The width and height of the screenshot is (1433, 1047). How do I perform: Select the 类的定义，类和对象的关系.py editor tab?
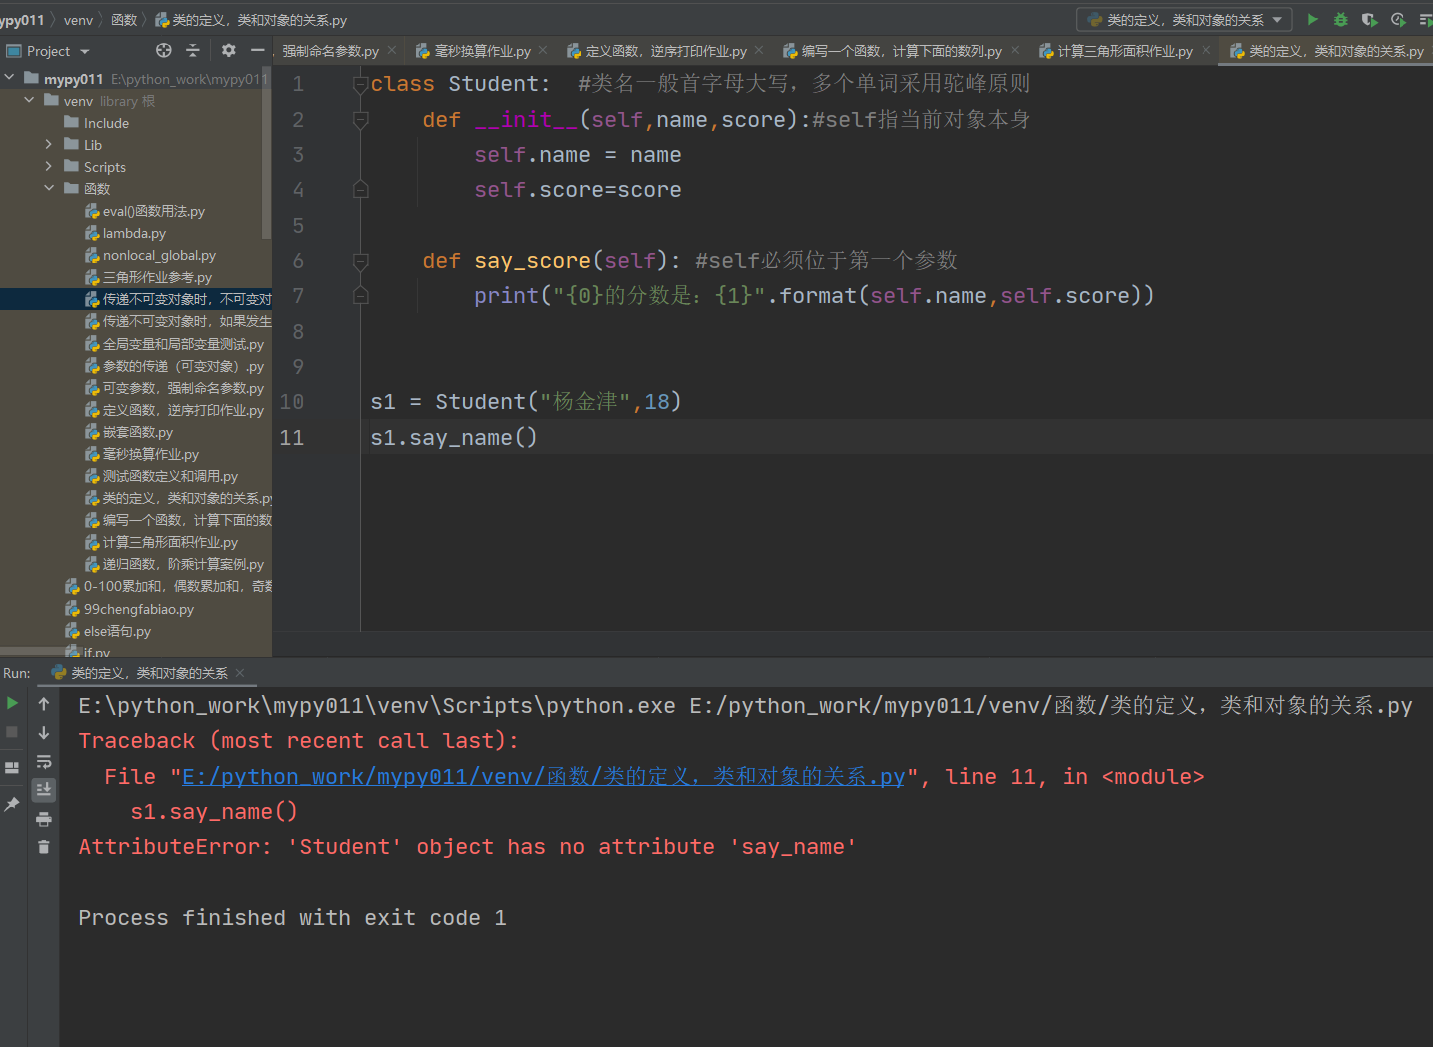1327,51
